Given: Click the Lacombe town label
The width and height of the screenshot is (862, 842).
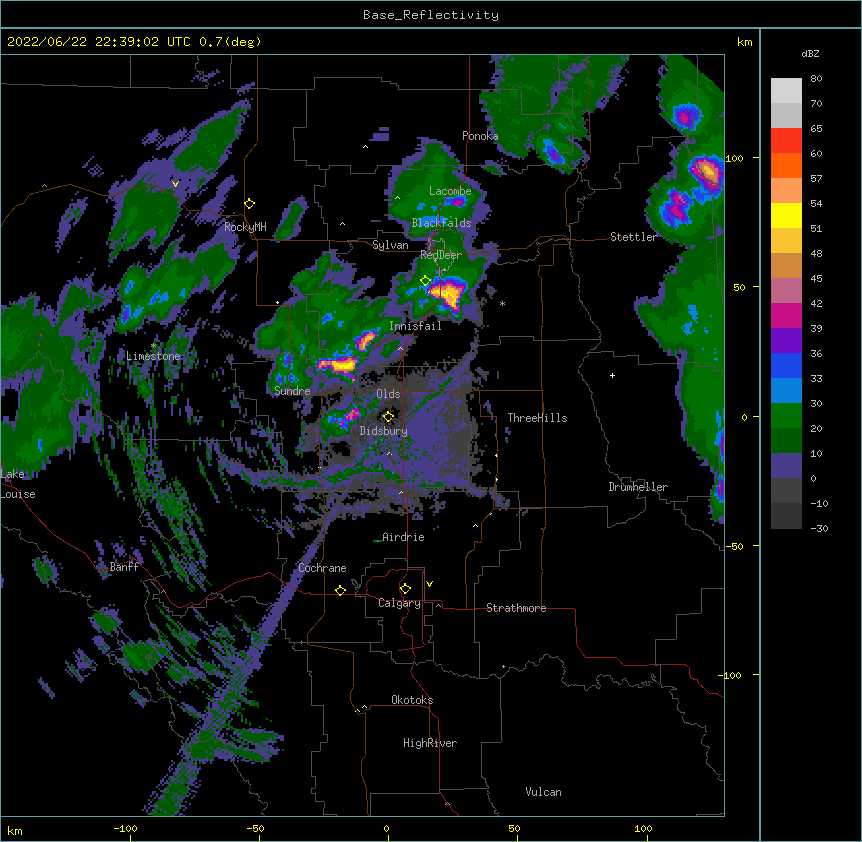Looking at the screenshot, I should point(450,191).
